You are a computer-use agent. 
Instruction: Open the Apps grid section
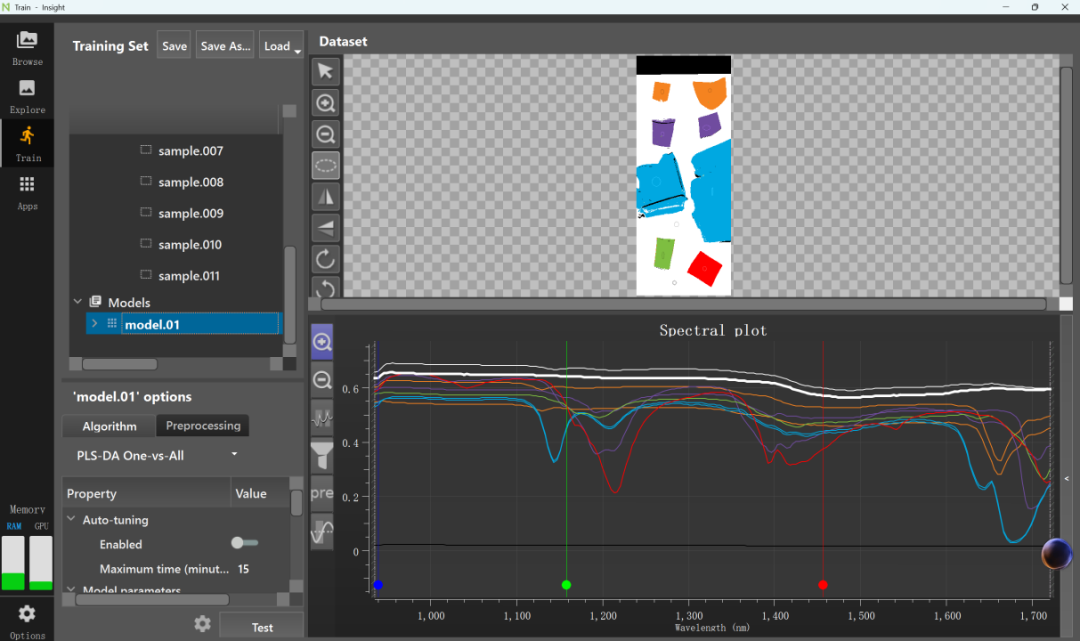click(x=27, y=192)
